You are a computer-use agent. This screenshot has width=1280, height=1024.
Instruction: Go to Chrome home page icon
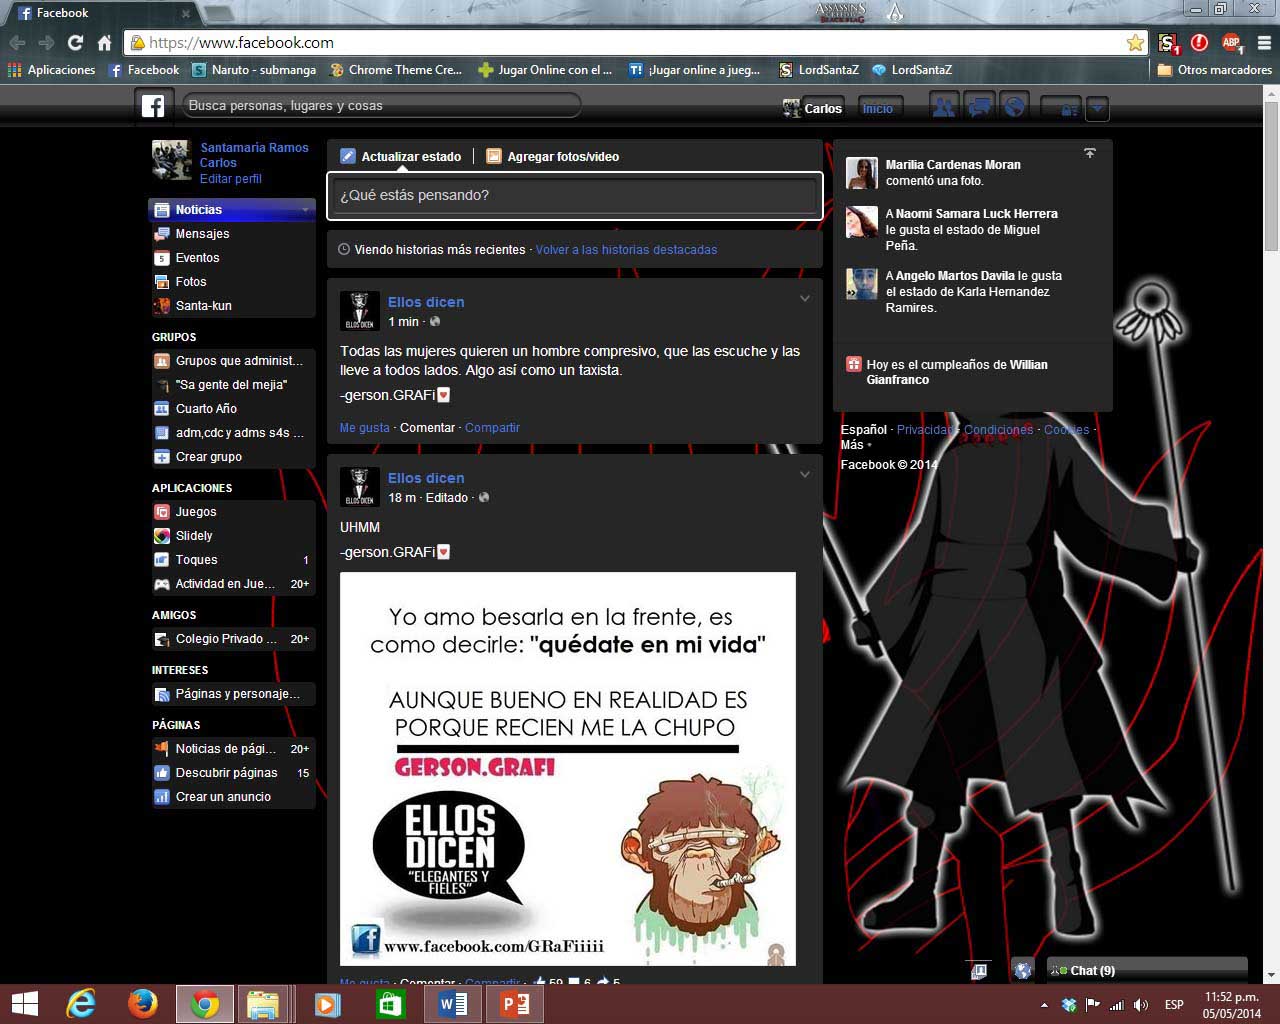tap(104, 43)
